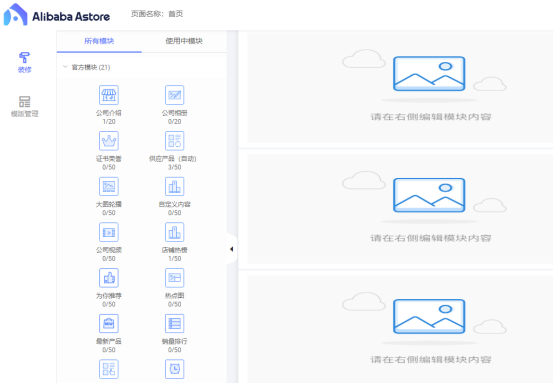This screenshot has width=554, height=383.
Task: Add the 公司相册 company album module
Action: point(175,95)
